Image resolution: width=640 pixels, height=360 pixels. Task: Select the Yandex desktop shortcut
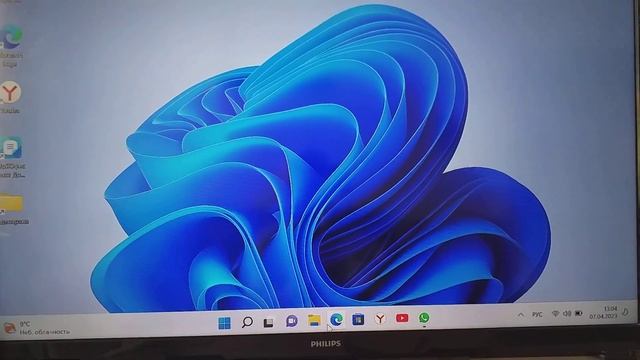click(x=10, y=97)
